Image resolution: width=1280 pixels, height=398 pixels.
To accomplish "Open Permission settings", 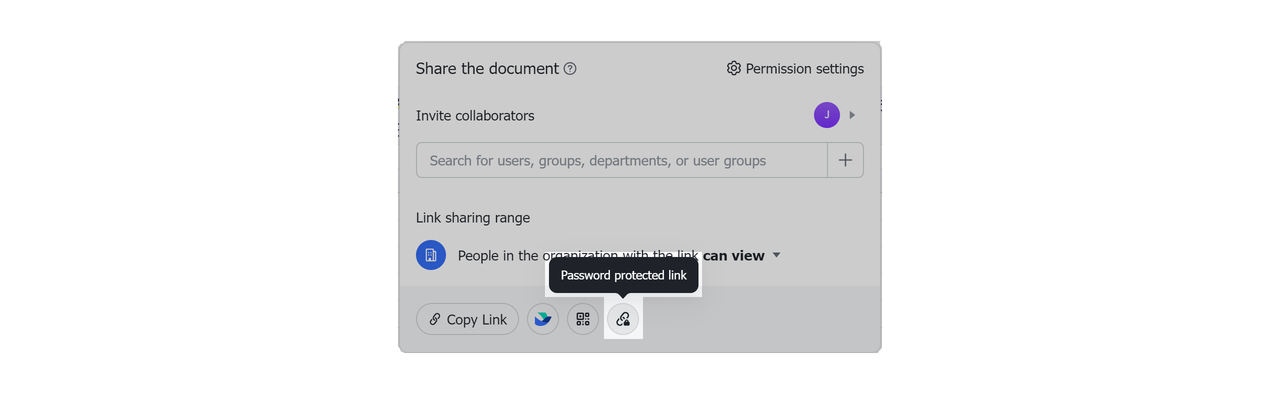I will tap(795, 69).
